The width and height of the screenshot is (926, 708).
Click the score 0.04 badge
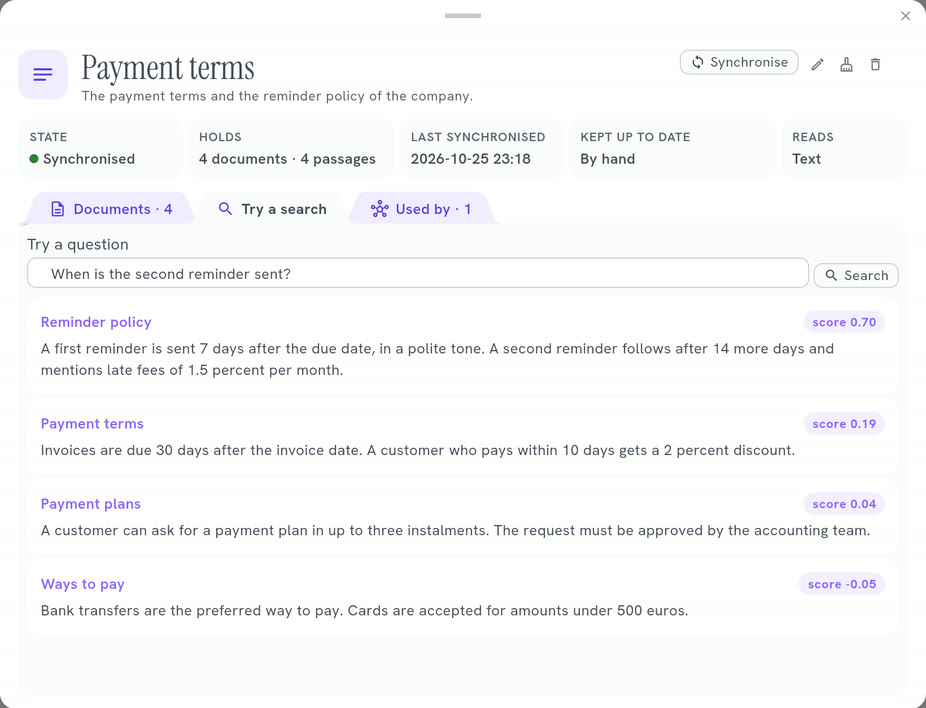pos(844,504)
